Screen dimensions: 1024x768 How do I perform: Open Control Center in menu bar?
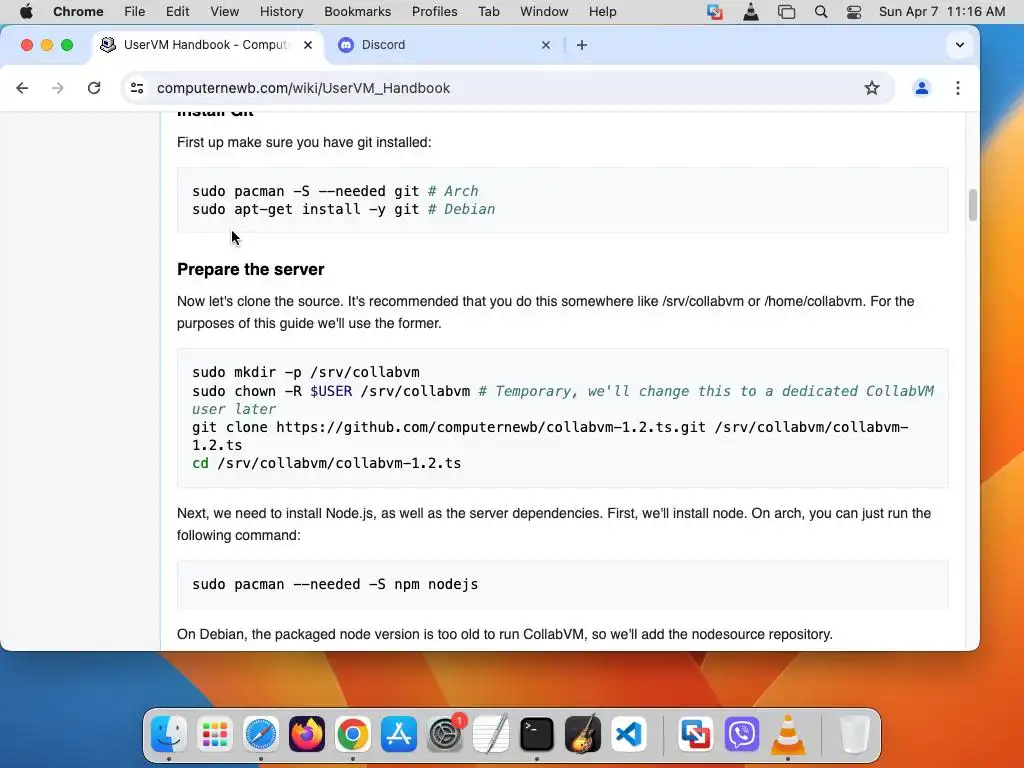[854, 12]
